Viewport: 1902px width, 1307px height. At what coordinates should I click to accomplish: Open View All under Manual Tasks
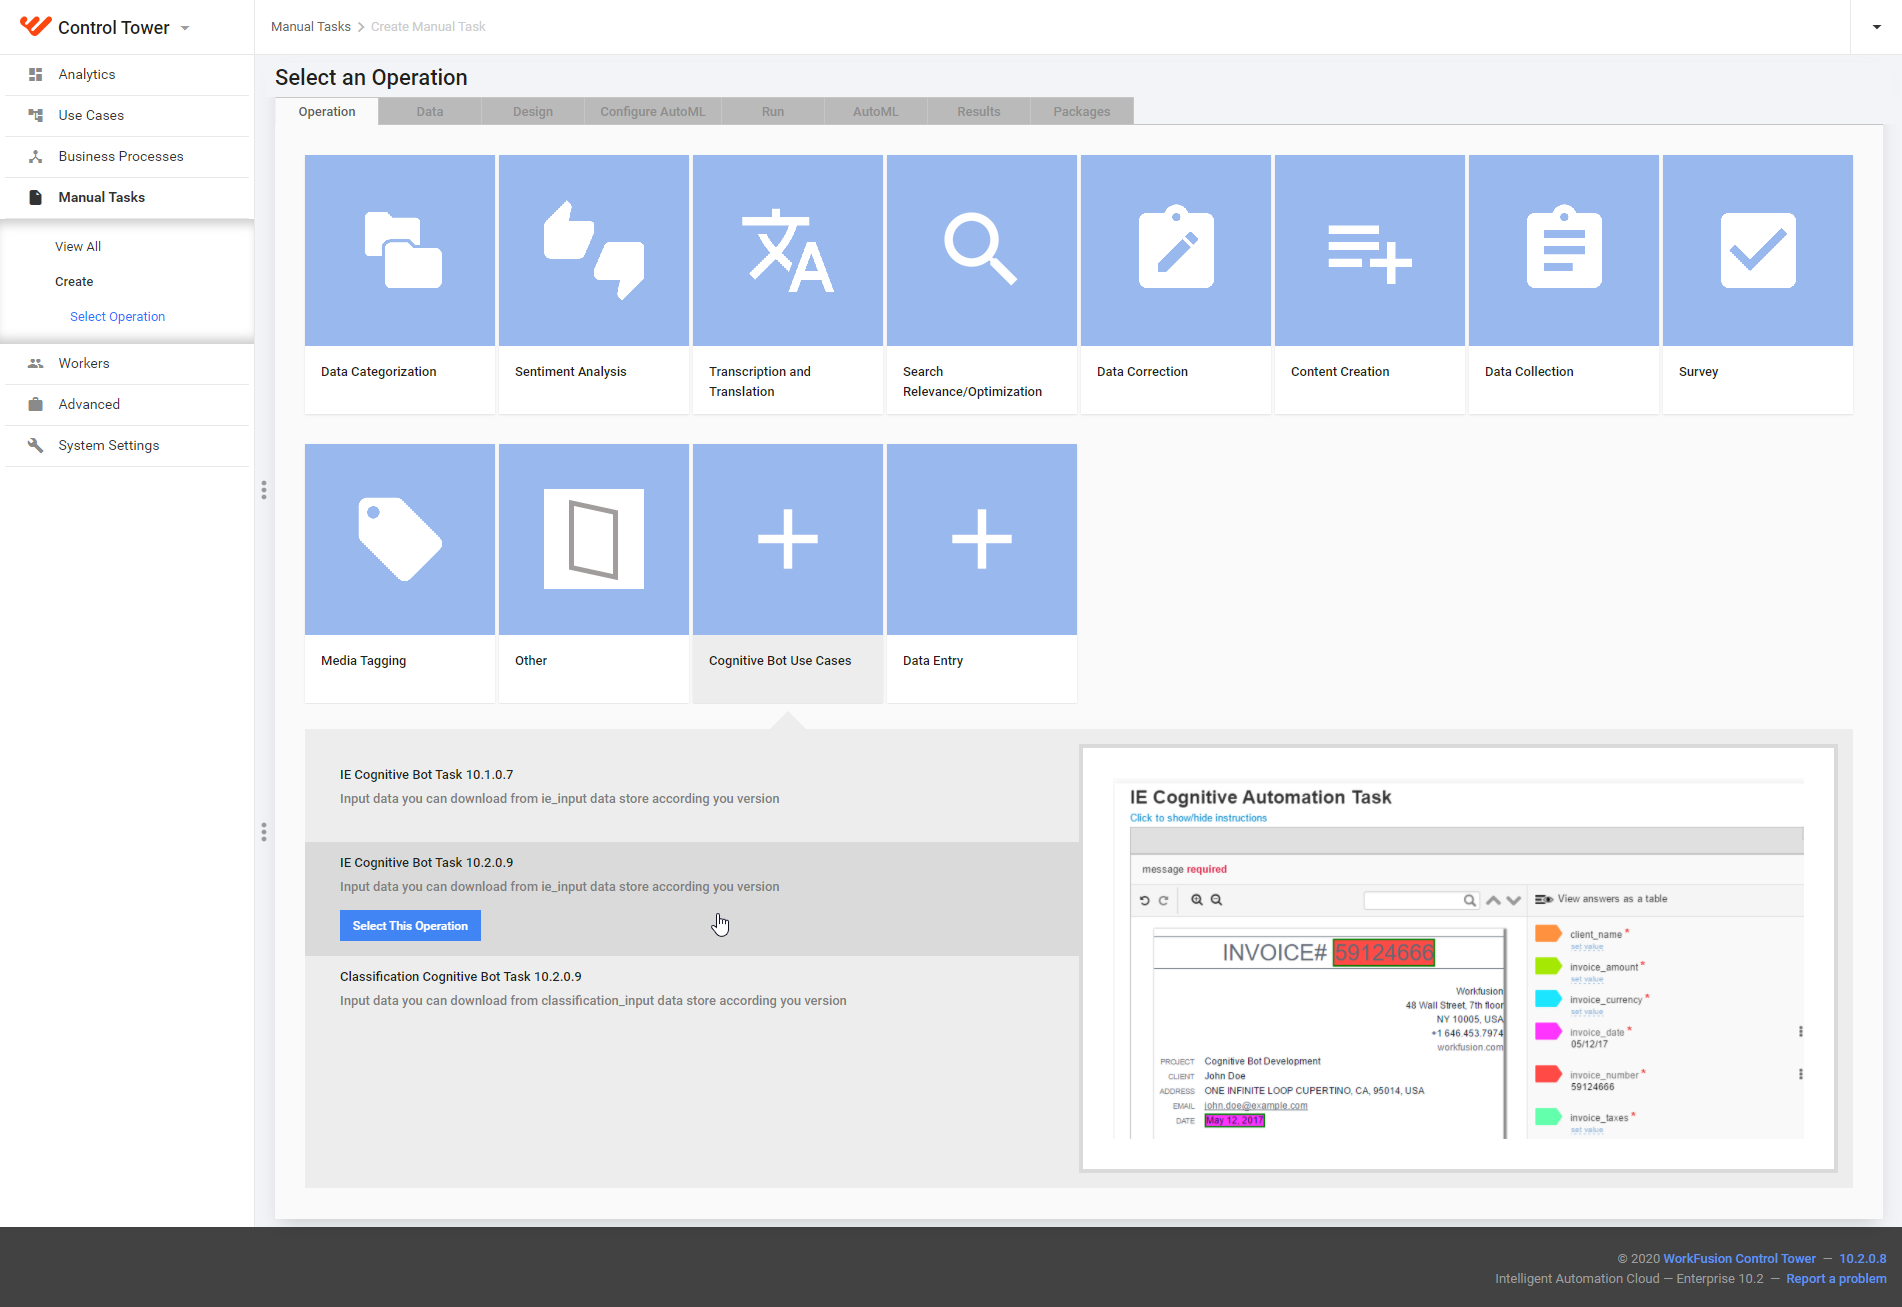78,246
